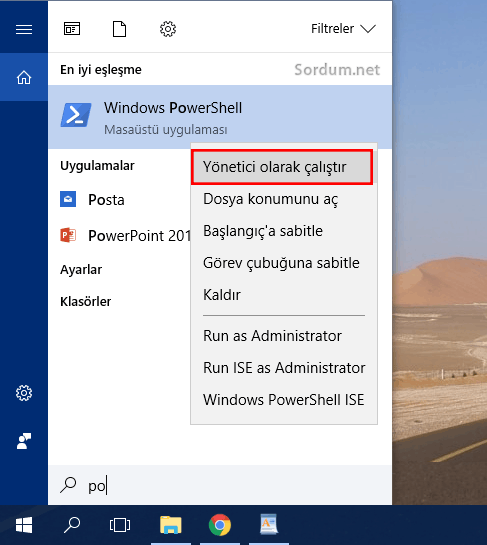Open File Explorer from the taskbar
The height and width of the screenshot is (545, 487).
(171, 525)
